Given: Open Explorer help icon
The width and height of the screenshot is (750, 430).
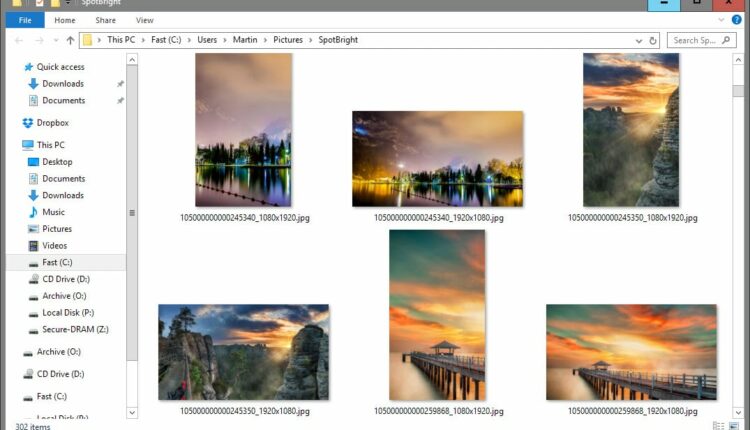Looking at the screenshot, I should click(x=736, y=20).
